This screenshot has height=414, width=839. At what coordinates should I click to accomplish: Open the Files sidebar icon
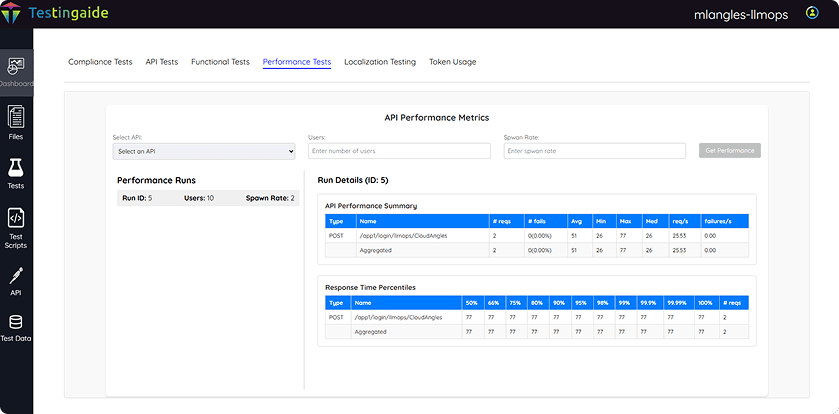pyautogui.click(x=16, y=117)
